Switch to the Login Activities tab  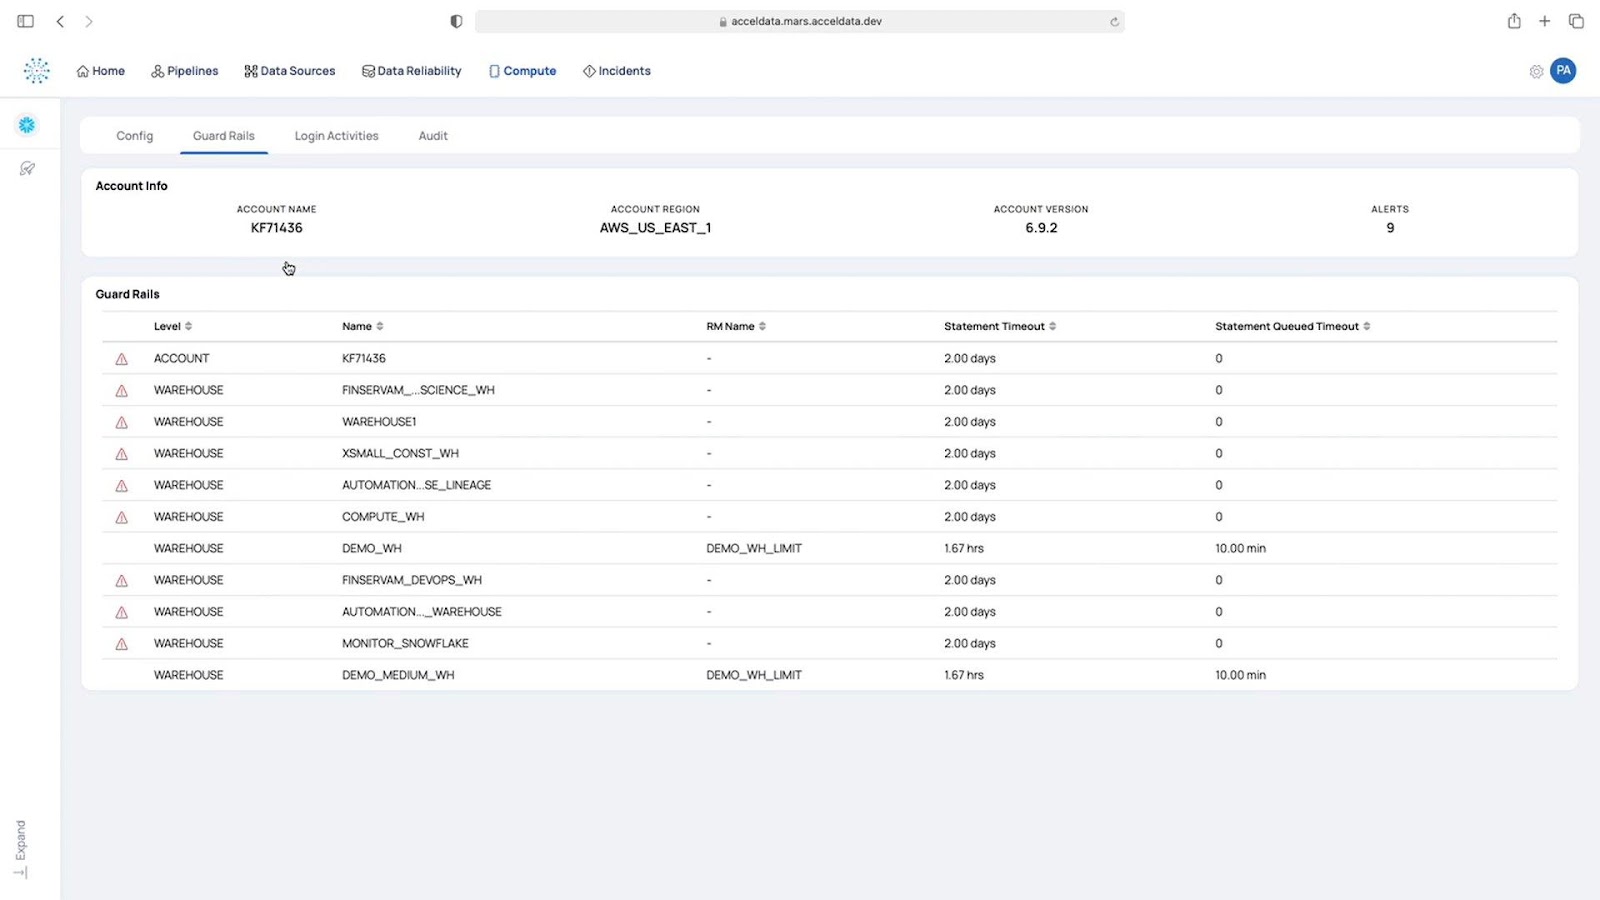(336, 136)
